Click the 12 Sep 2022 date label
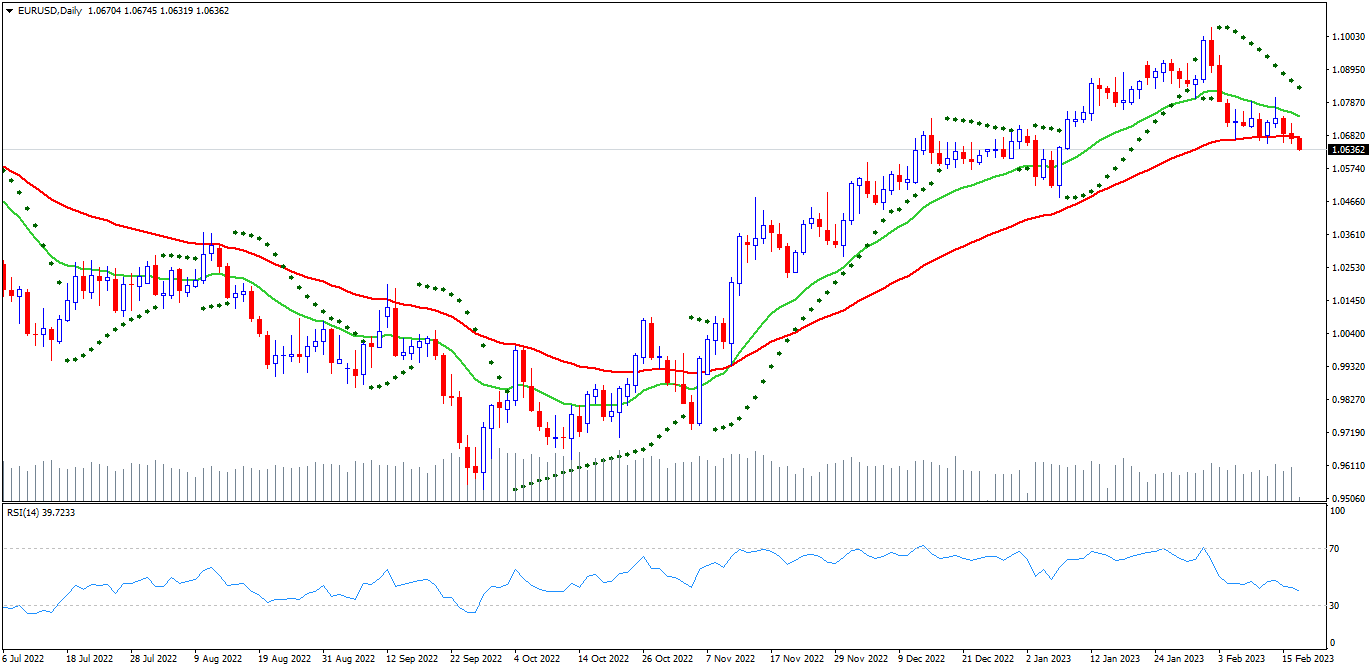 click(x=412, y=660)
